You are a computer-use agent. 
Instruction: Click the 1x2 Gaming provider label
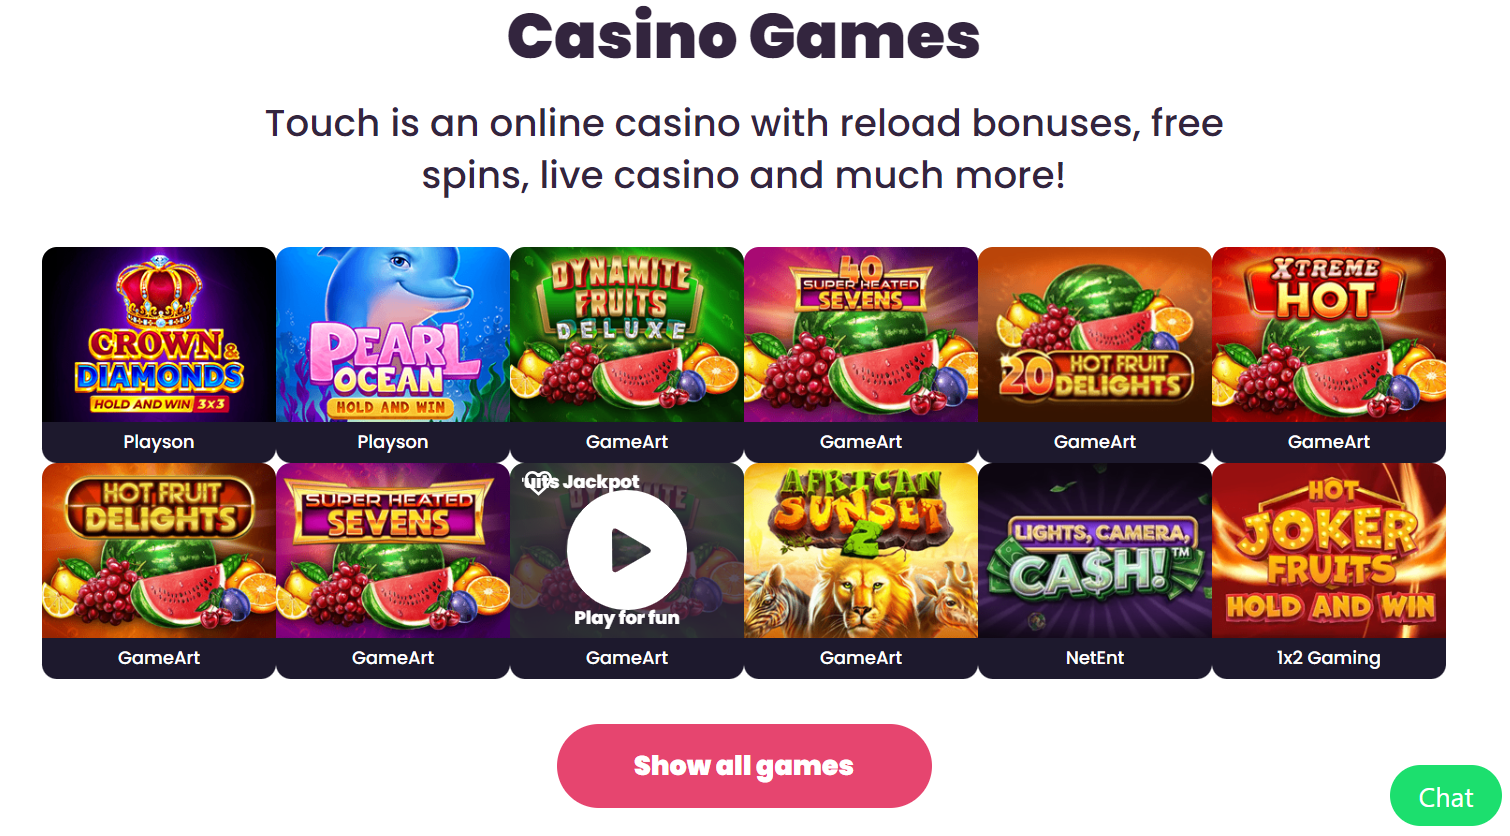point(1329,658)
